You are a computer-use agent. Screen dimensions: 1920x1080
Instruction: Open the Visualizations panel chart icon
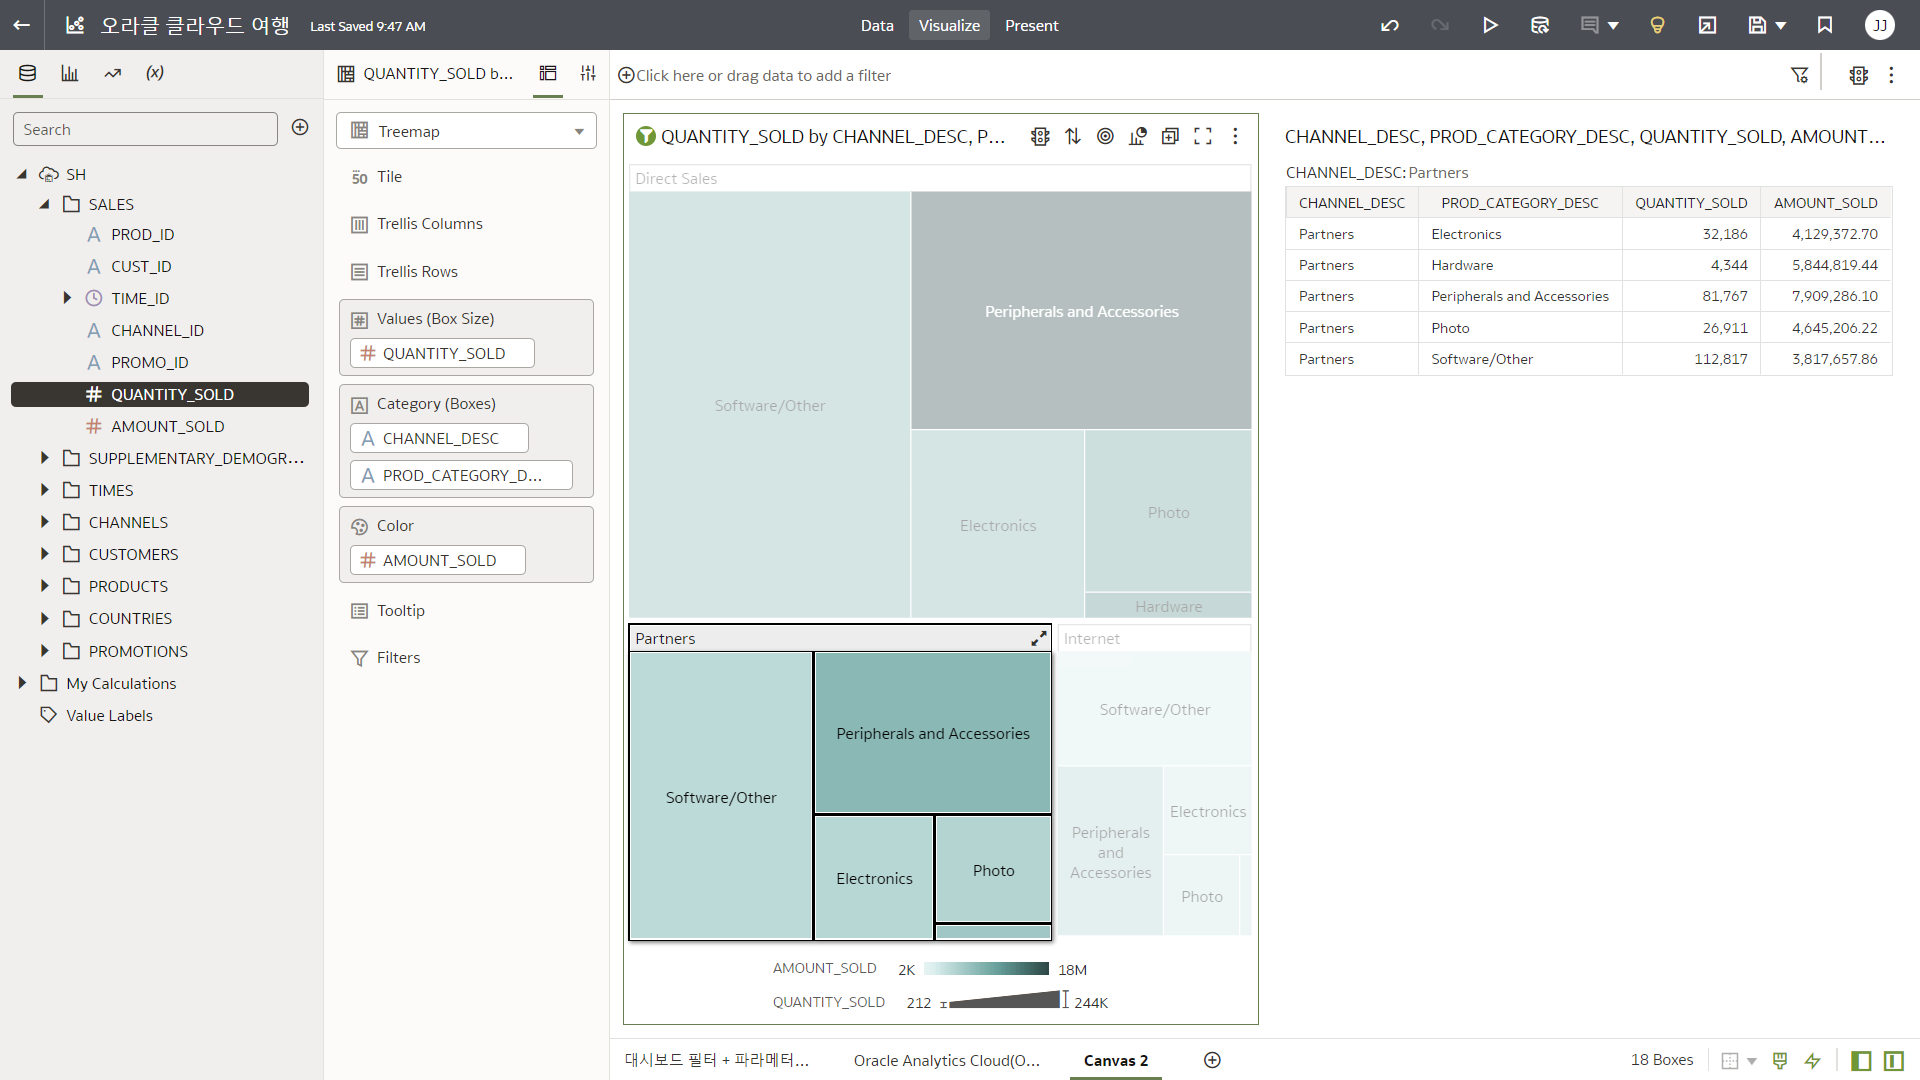70,73
